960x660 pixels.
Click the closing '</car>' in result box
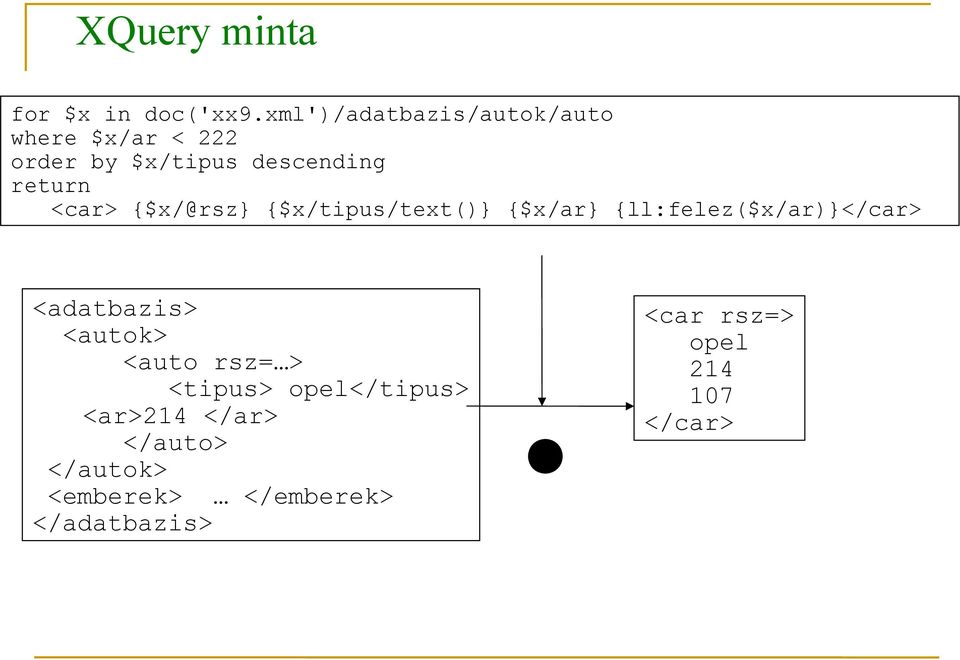(689, 423)
